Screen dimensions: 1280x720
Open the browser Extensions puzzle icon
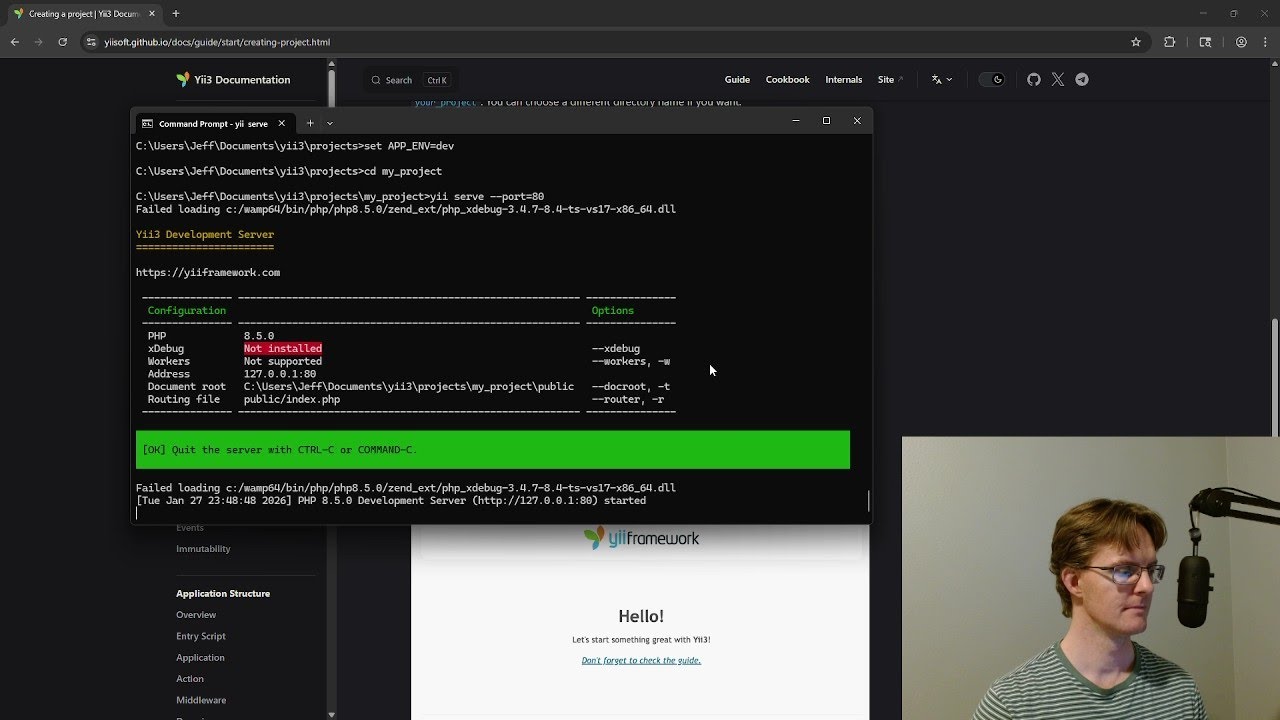[1170, 42]
